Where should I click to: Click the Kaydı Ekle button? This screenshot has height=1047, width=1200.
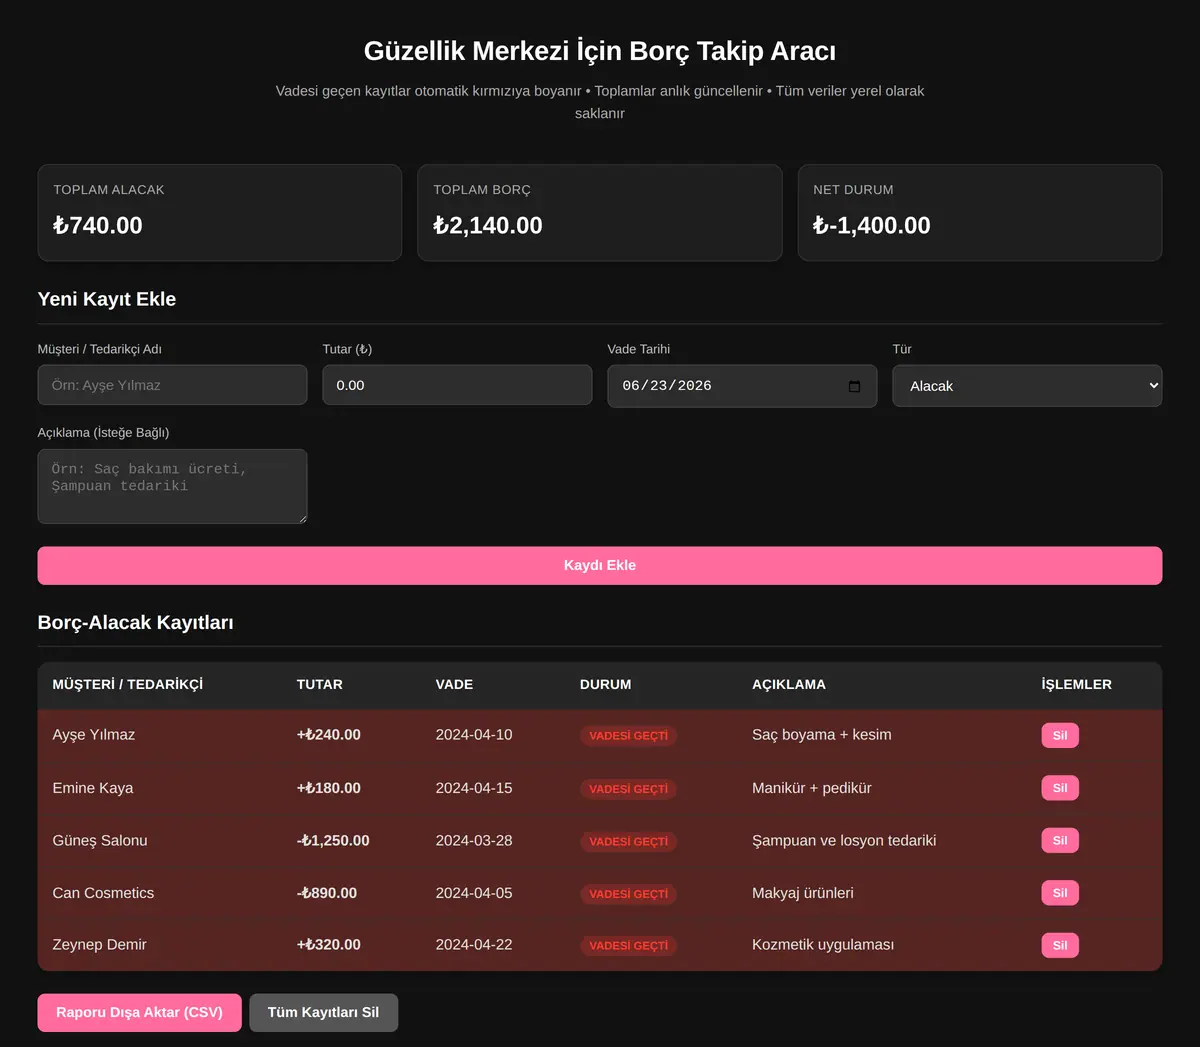[600, 565]
